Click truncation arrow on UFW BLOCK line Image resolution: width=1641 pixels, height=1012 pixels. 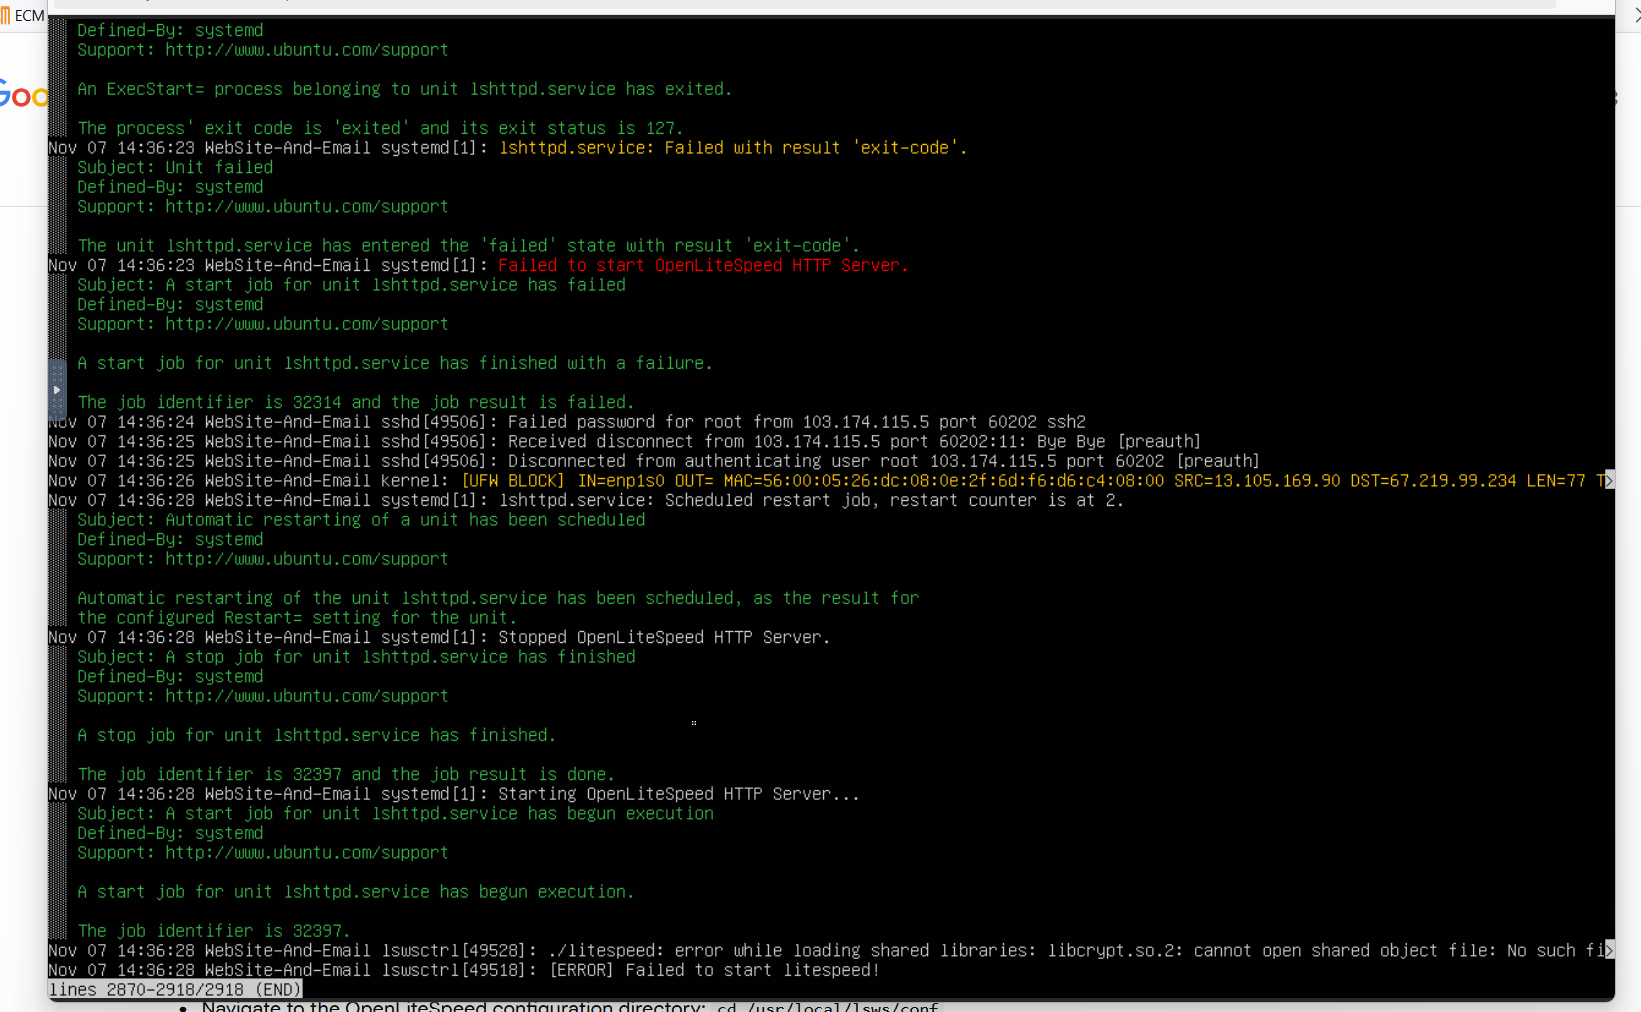(x=1607, y=481)
